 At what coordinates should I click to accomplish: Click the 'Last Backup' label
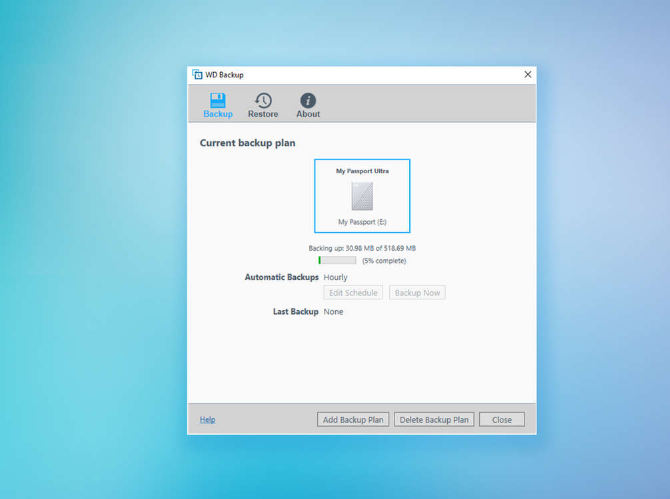click(x=296, y=311)
